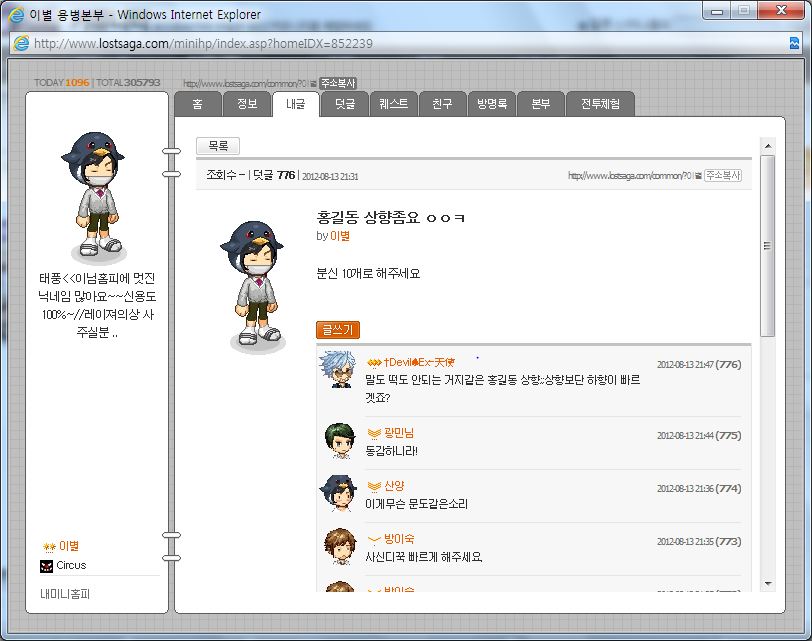
Task: Open the 방명록 tab
Action: tap(491, 104)
